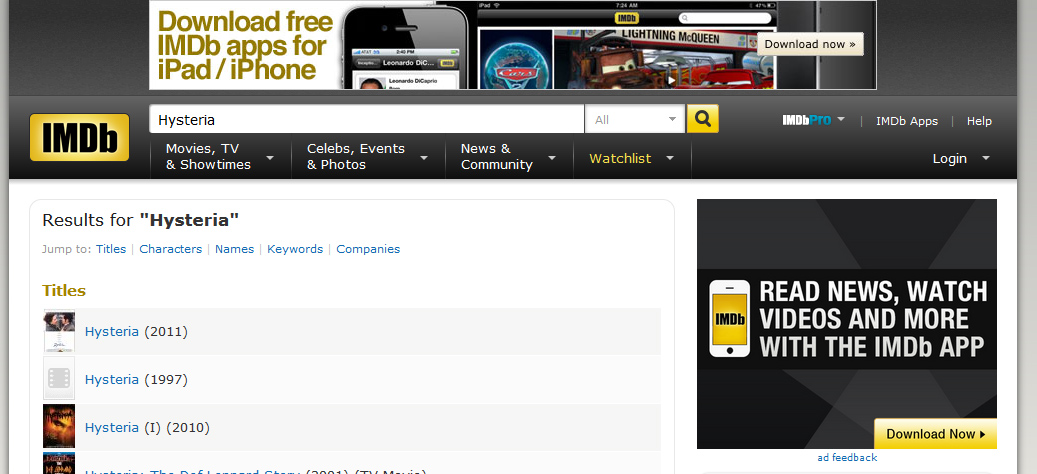Click the Titles section heading

point(64,291)
